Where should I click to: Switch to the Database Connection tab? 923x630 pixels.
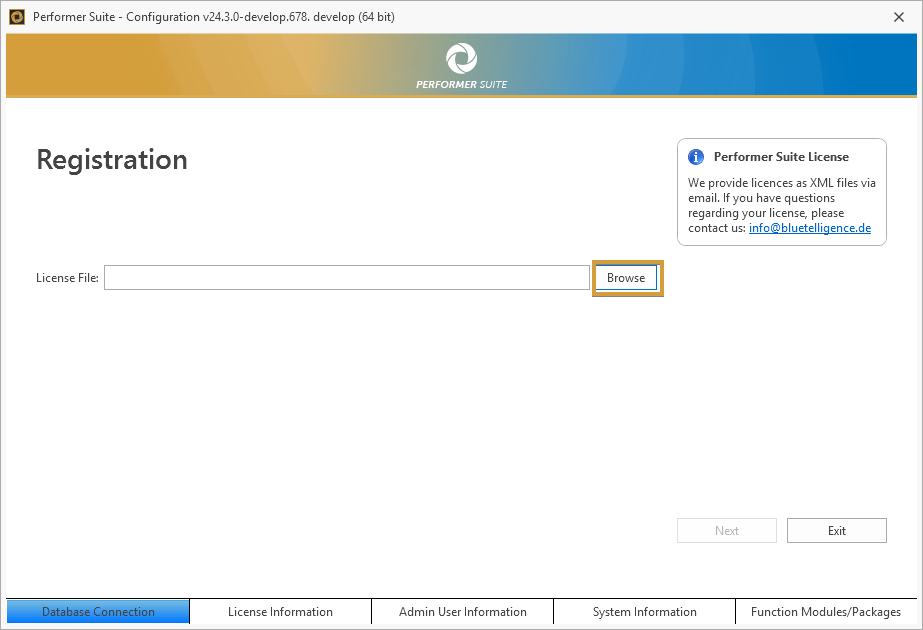click(x=98, y=612)
